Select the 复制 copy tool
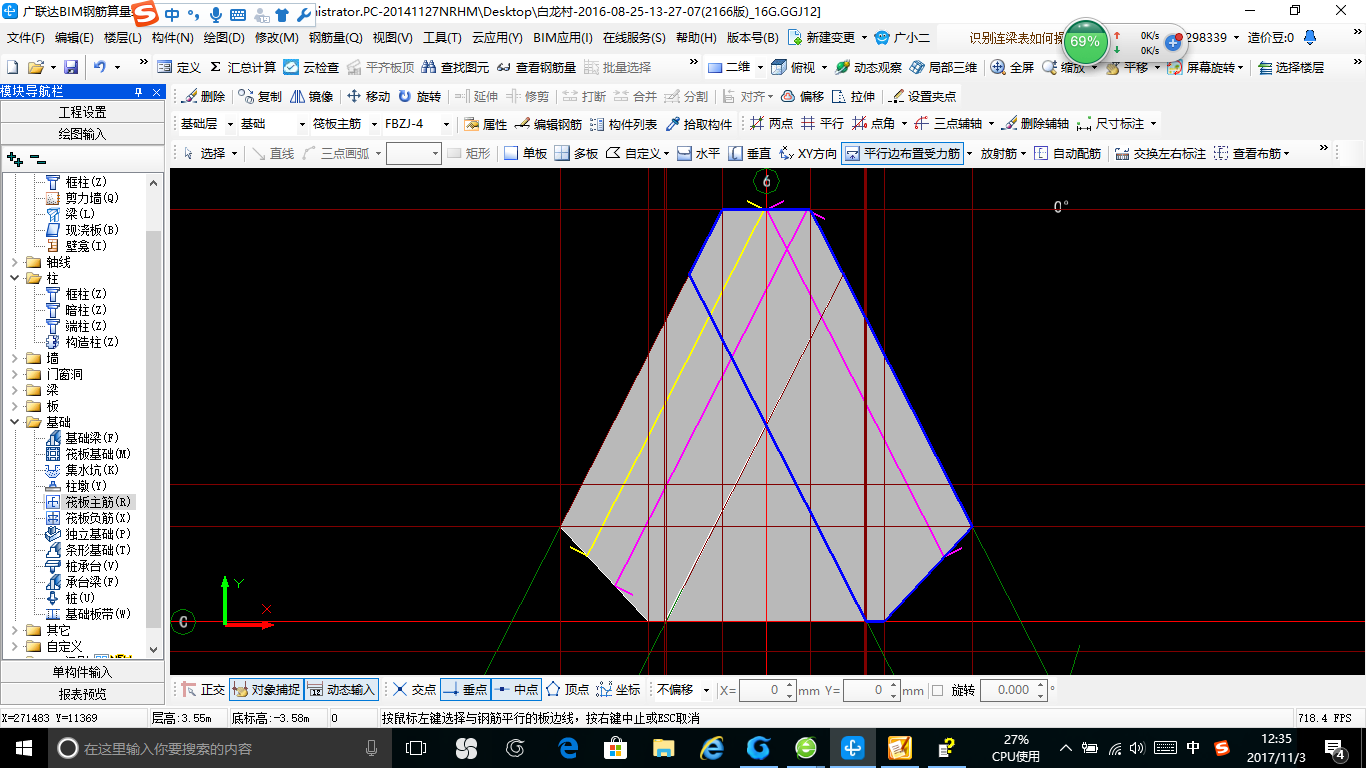1366x768 pixels. pyautogui.click(x=260, y=97)
